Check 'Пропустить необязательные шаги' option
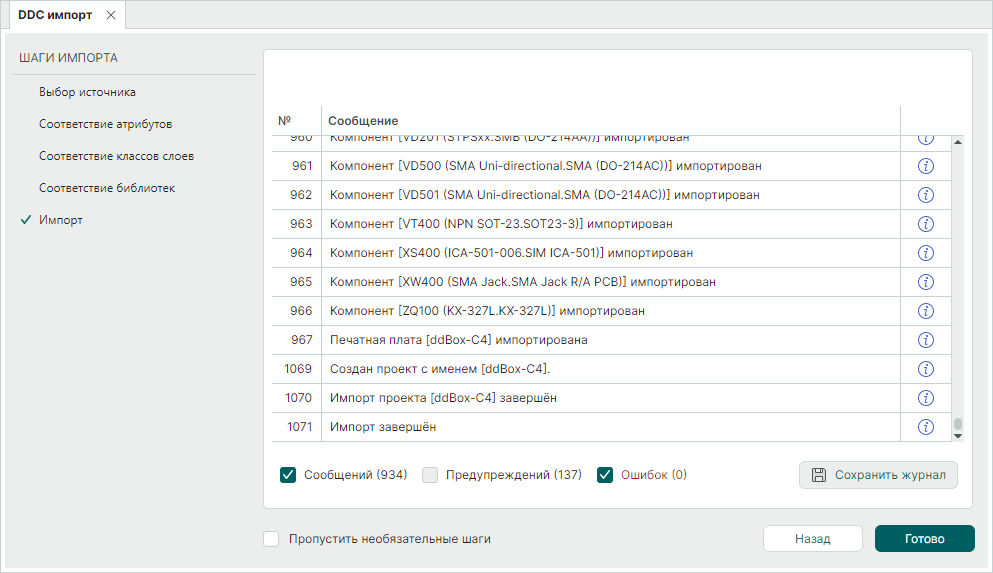993x573 pixels. tap(271, 539)
